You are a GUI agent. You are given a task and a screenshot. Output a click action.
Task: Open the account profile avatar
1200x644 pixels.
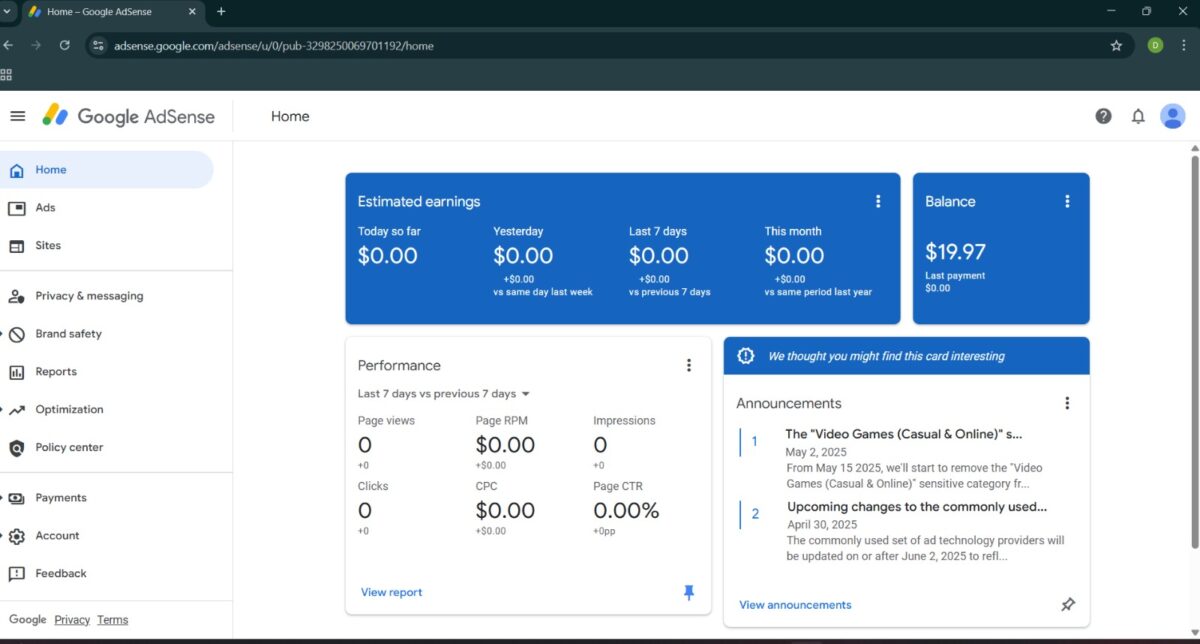[x=1172, y=116]
